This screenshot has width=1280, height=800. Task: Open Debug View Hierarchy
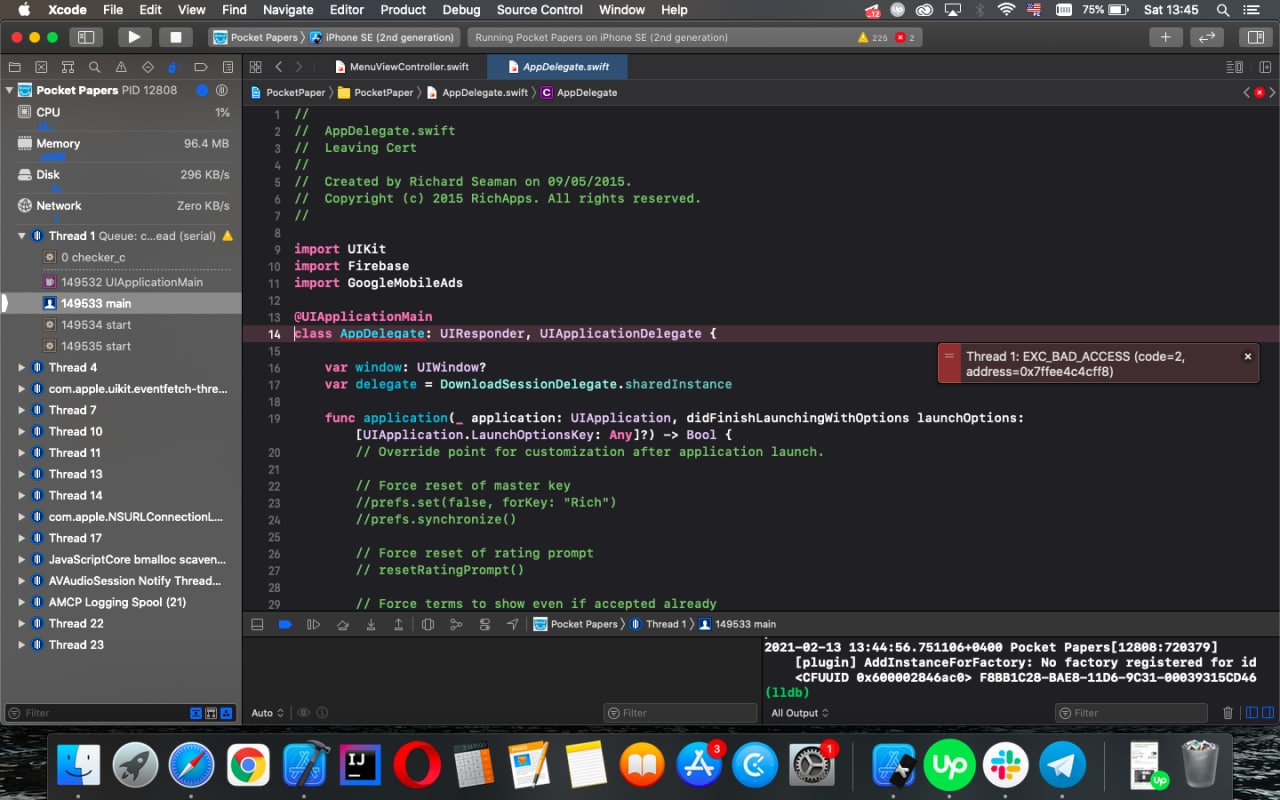click(428, 624)
